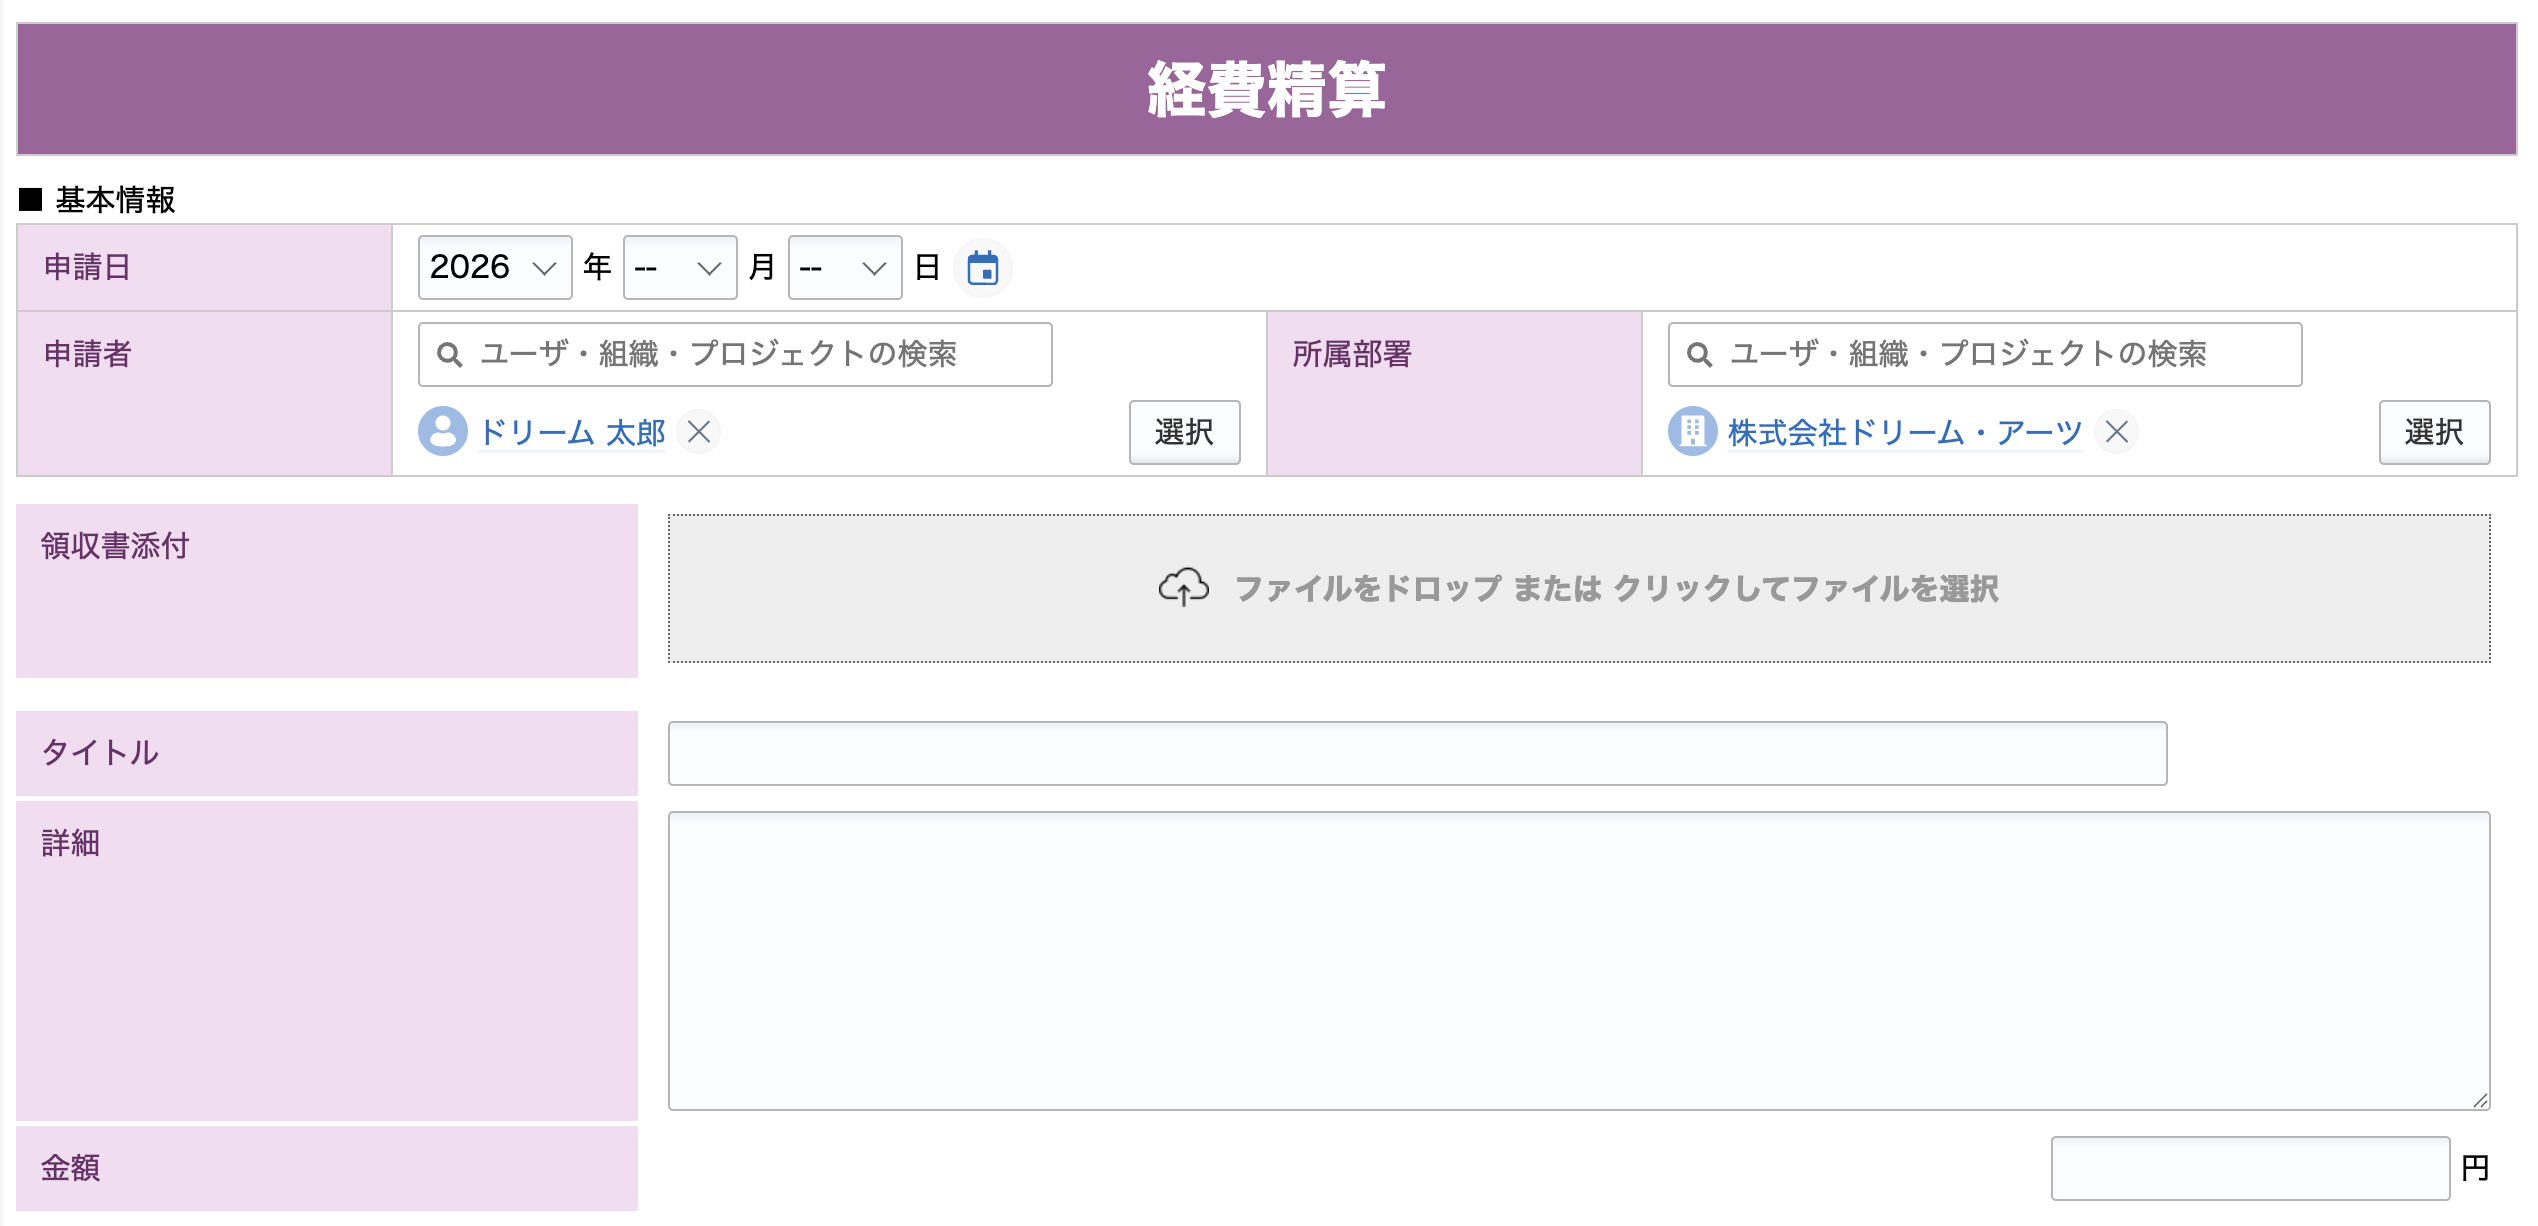This screenshot has height=1226, width=2538.
Task: Focus the 申請者 search input field
Action: tap(735, 354)
